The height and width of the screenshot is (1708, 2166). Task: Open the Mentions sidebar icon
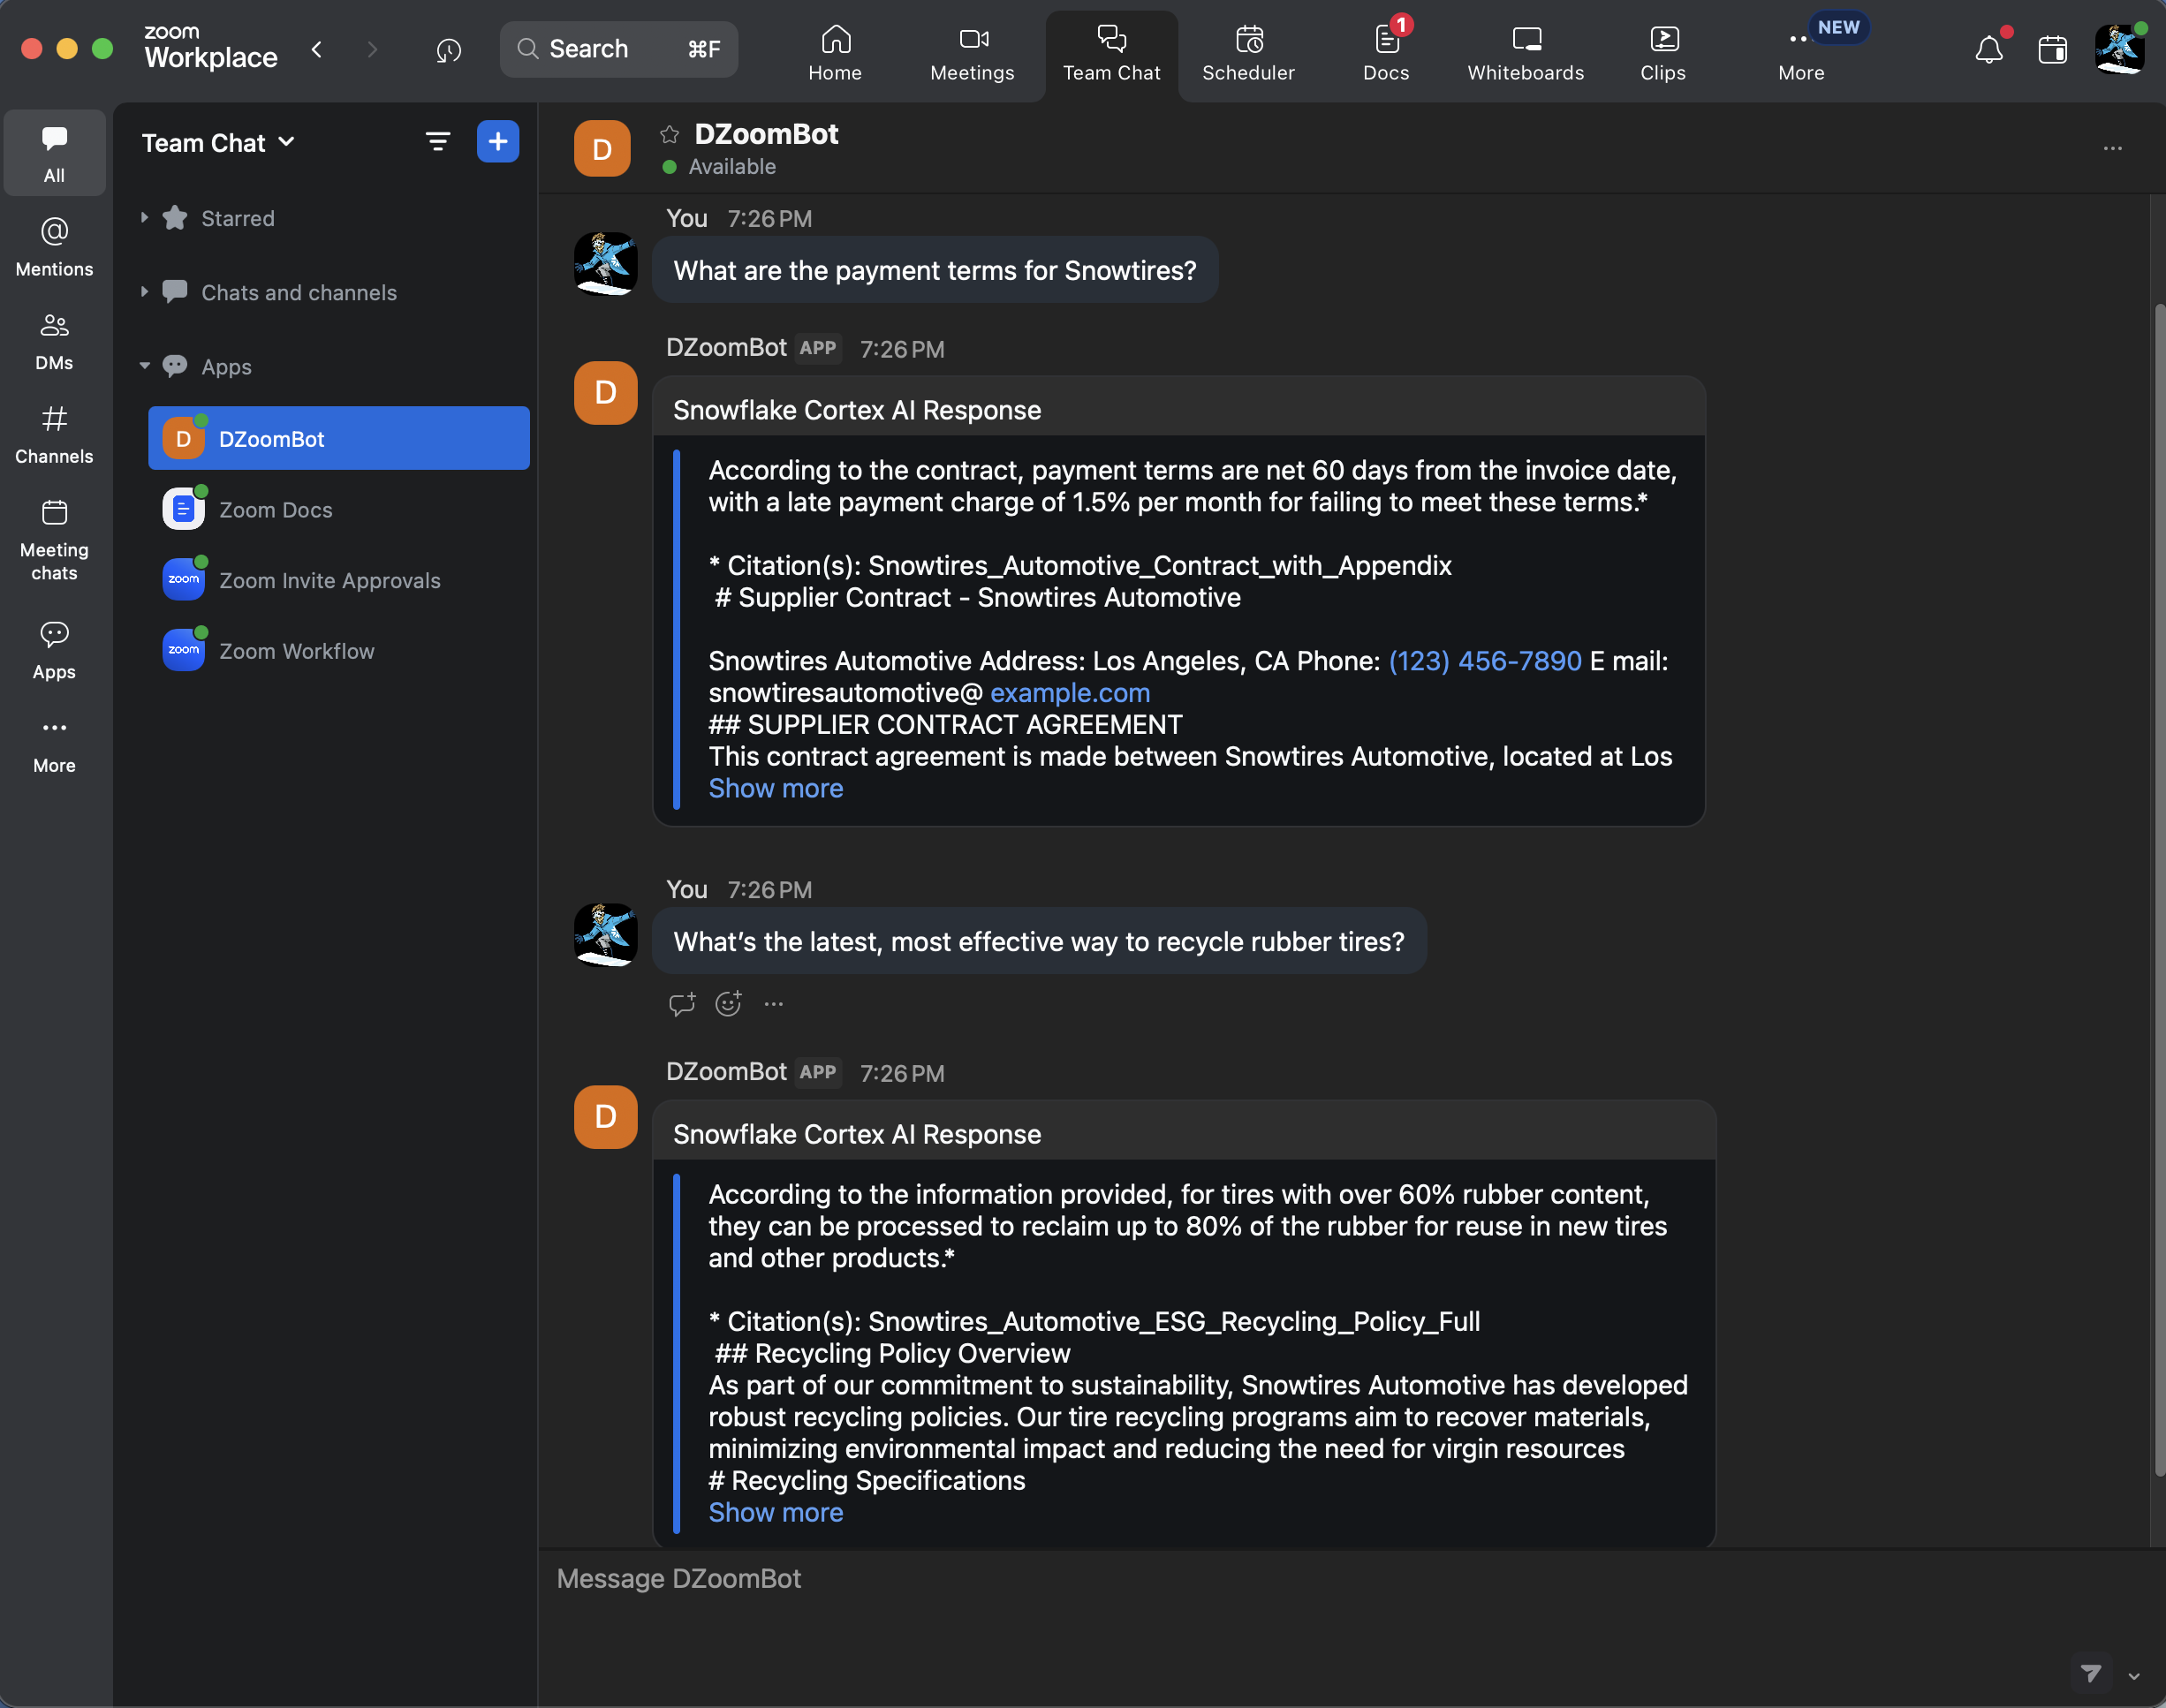point(54,247)
